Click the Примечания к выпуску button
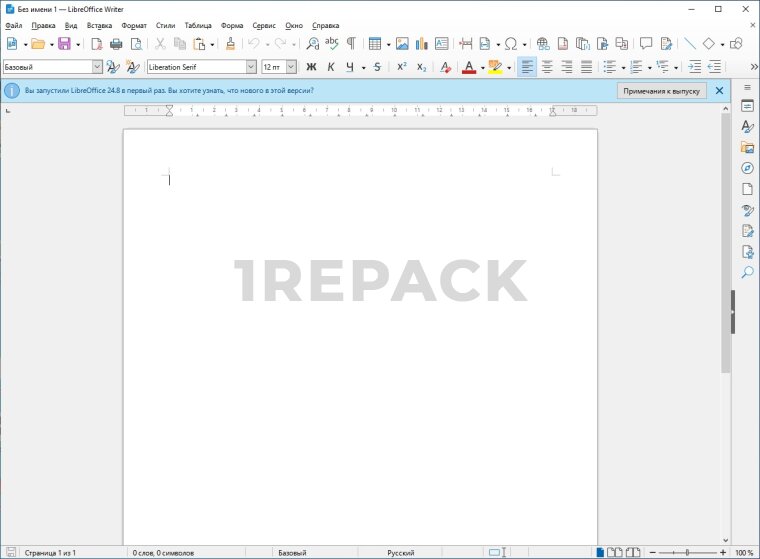Image resolution: width=760 pixels, height=559 pixels. [x=662, y=90]
